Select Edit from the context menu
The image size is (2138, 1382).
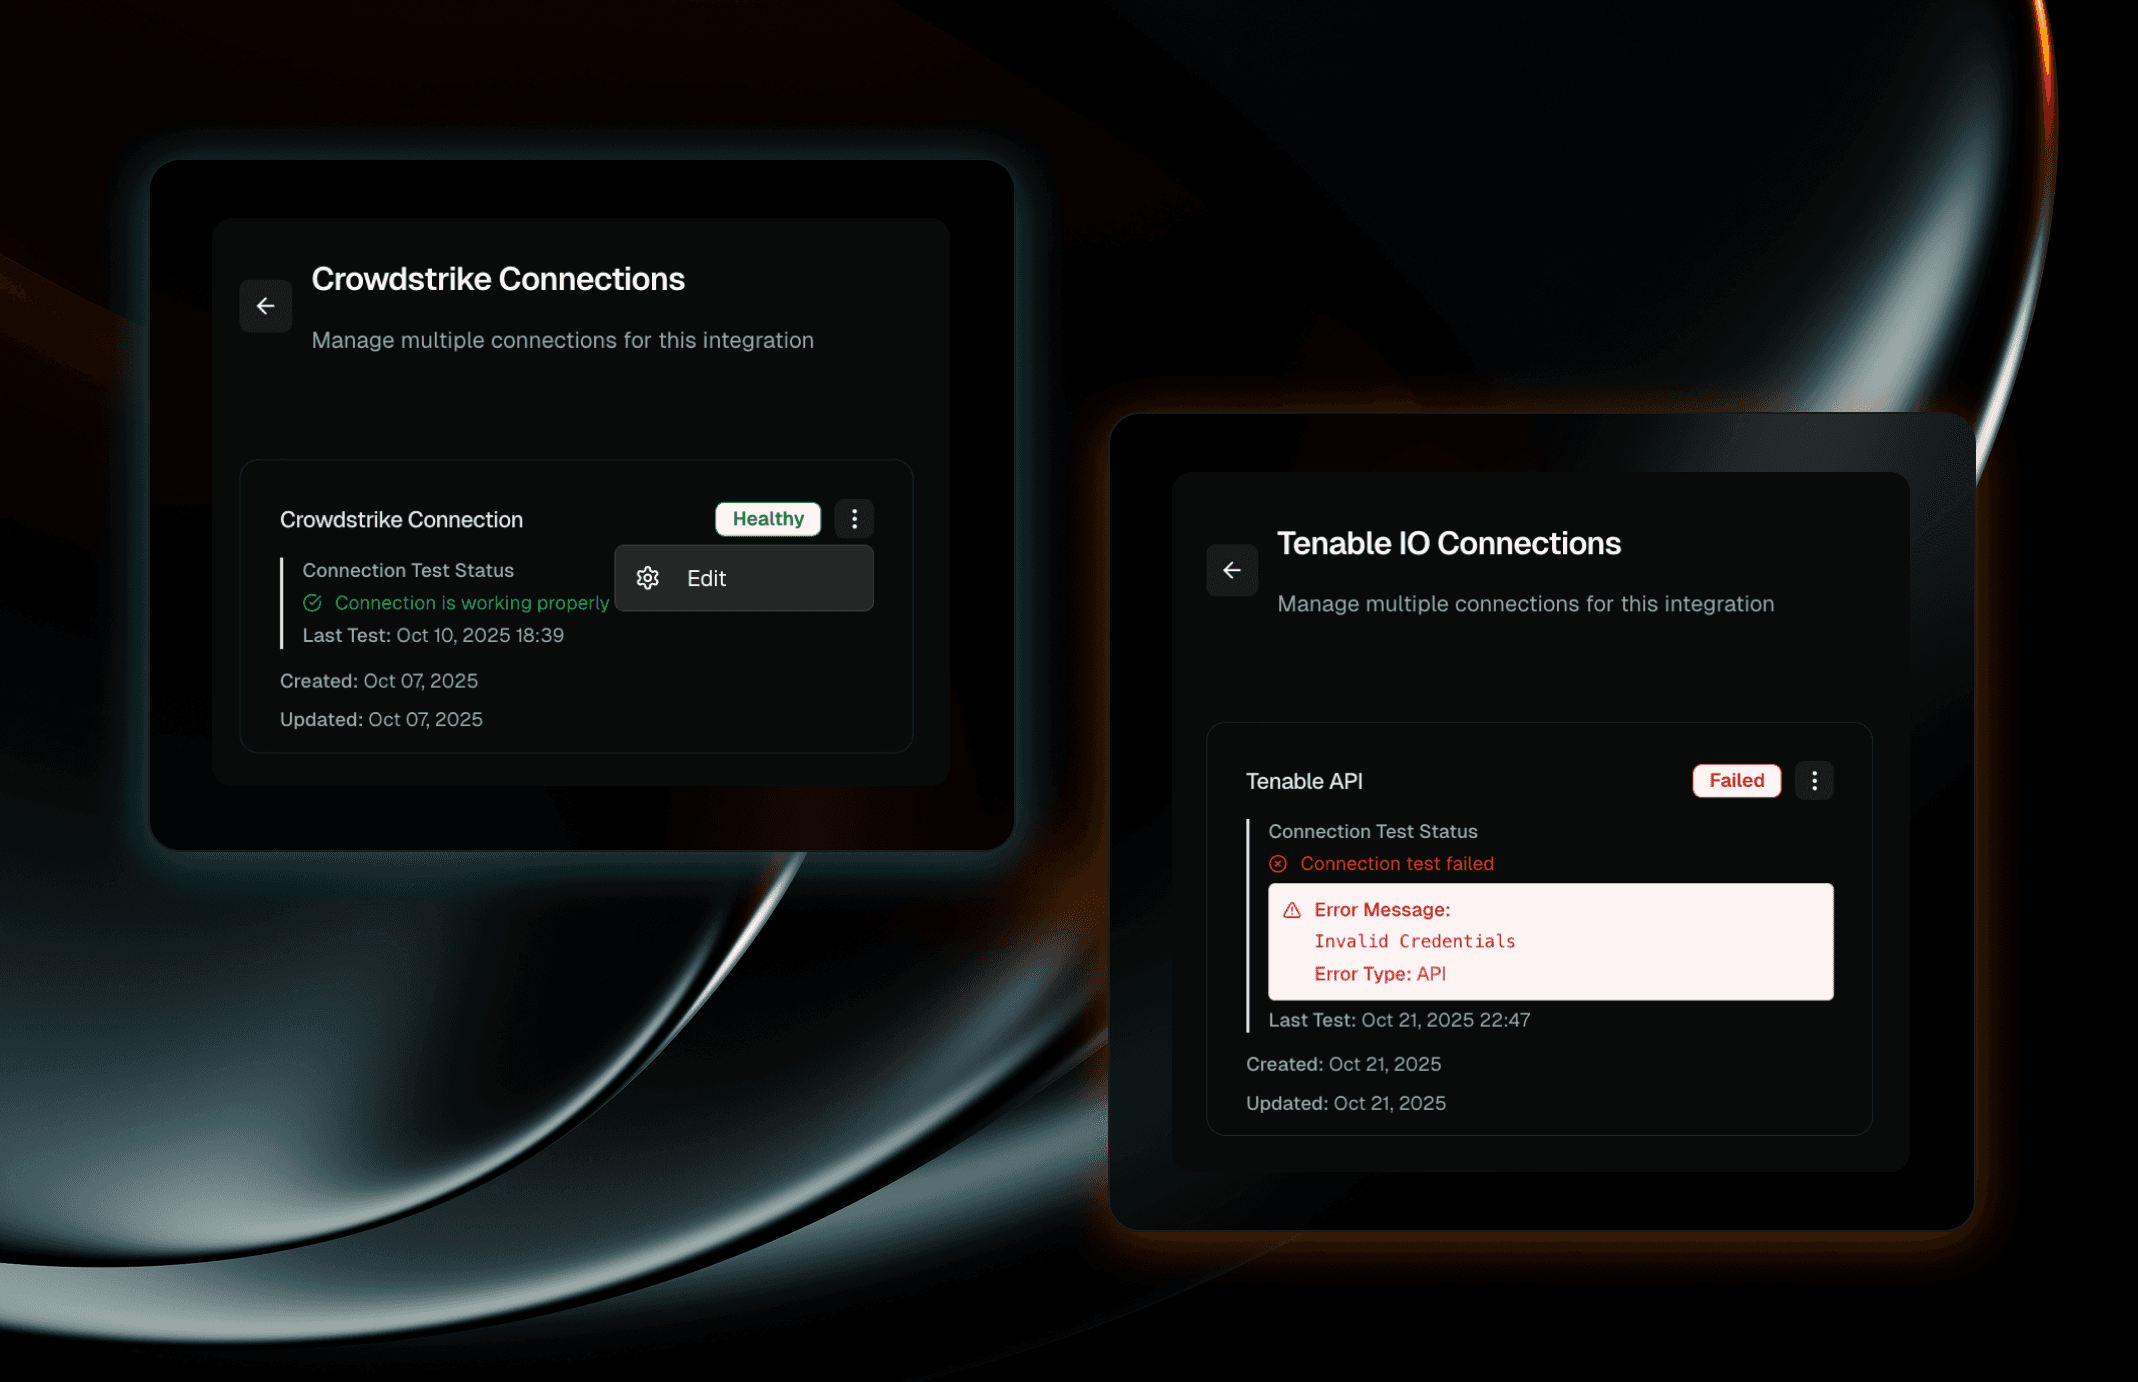pyautogui.click(x=706, y=578)
